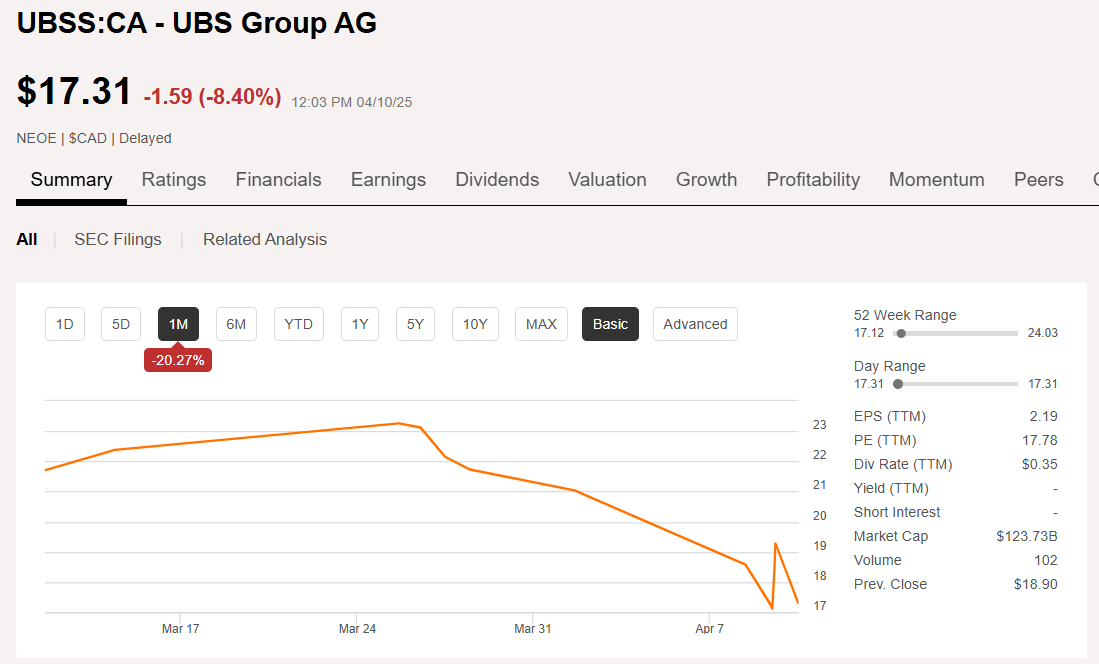Screen dimensions: 1099x664
Task: View the 6M price chart
Action: coord(236,323)
